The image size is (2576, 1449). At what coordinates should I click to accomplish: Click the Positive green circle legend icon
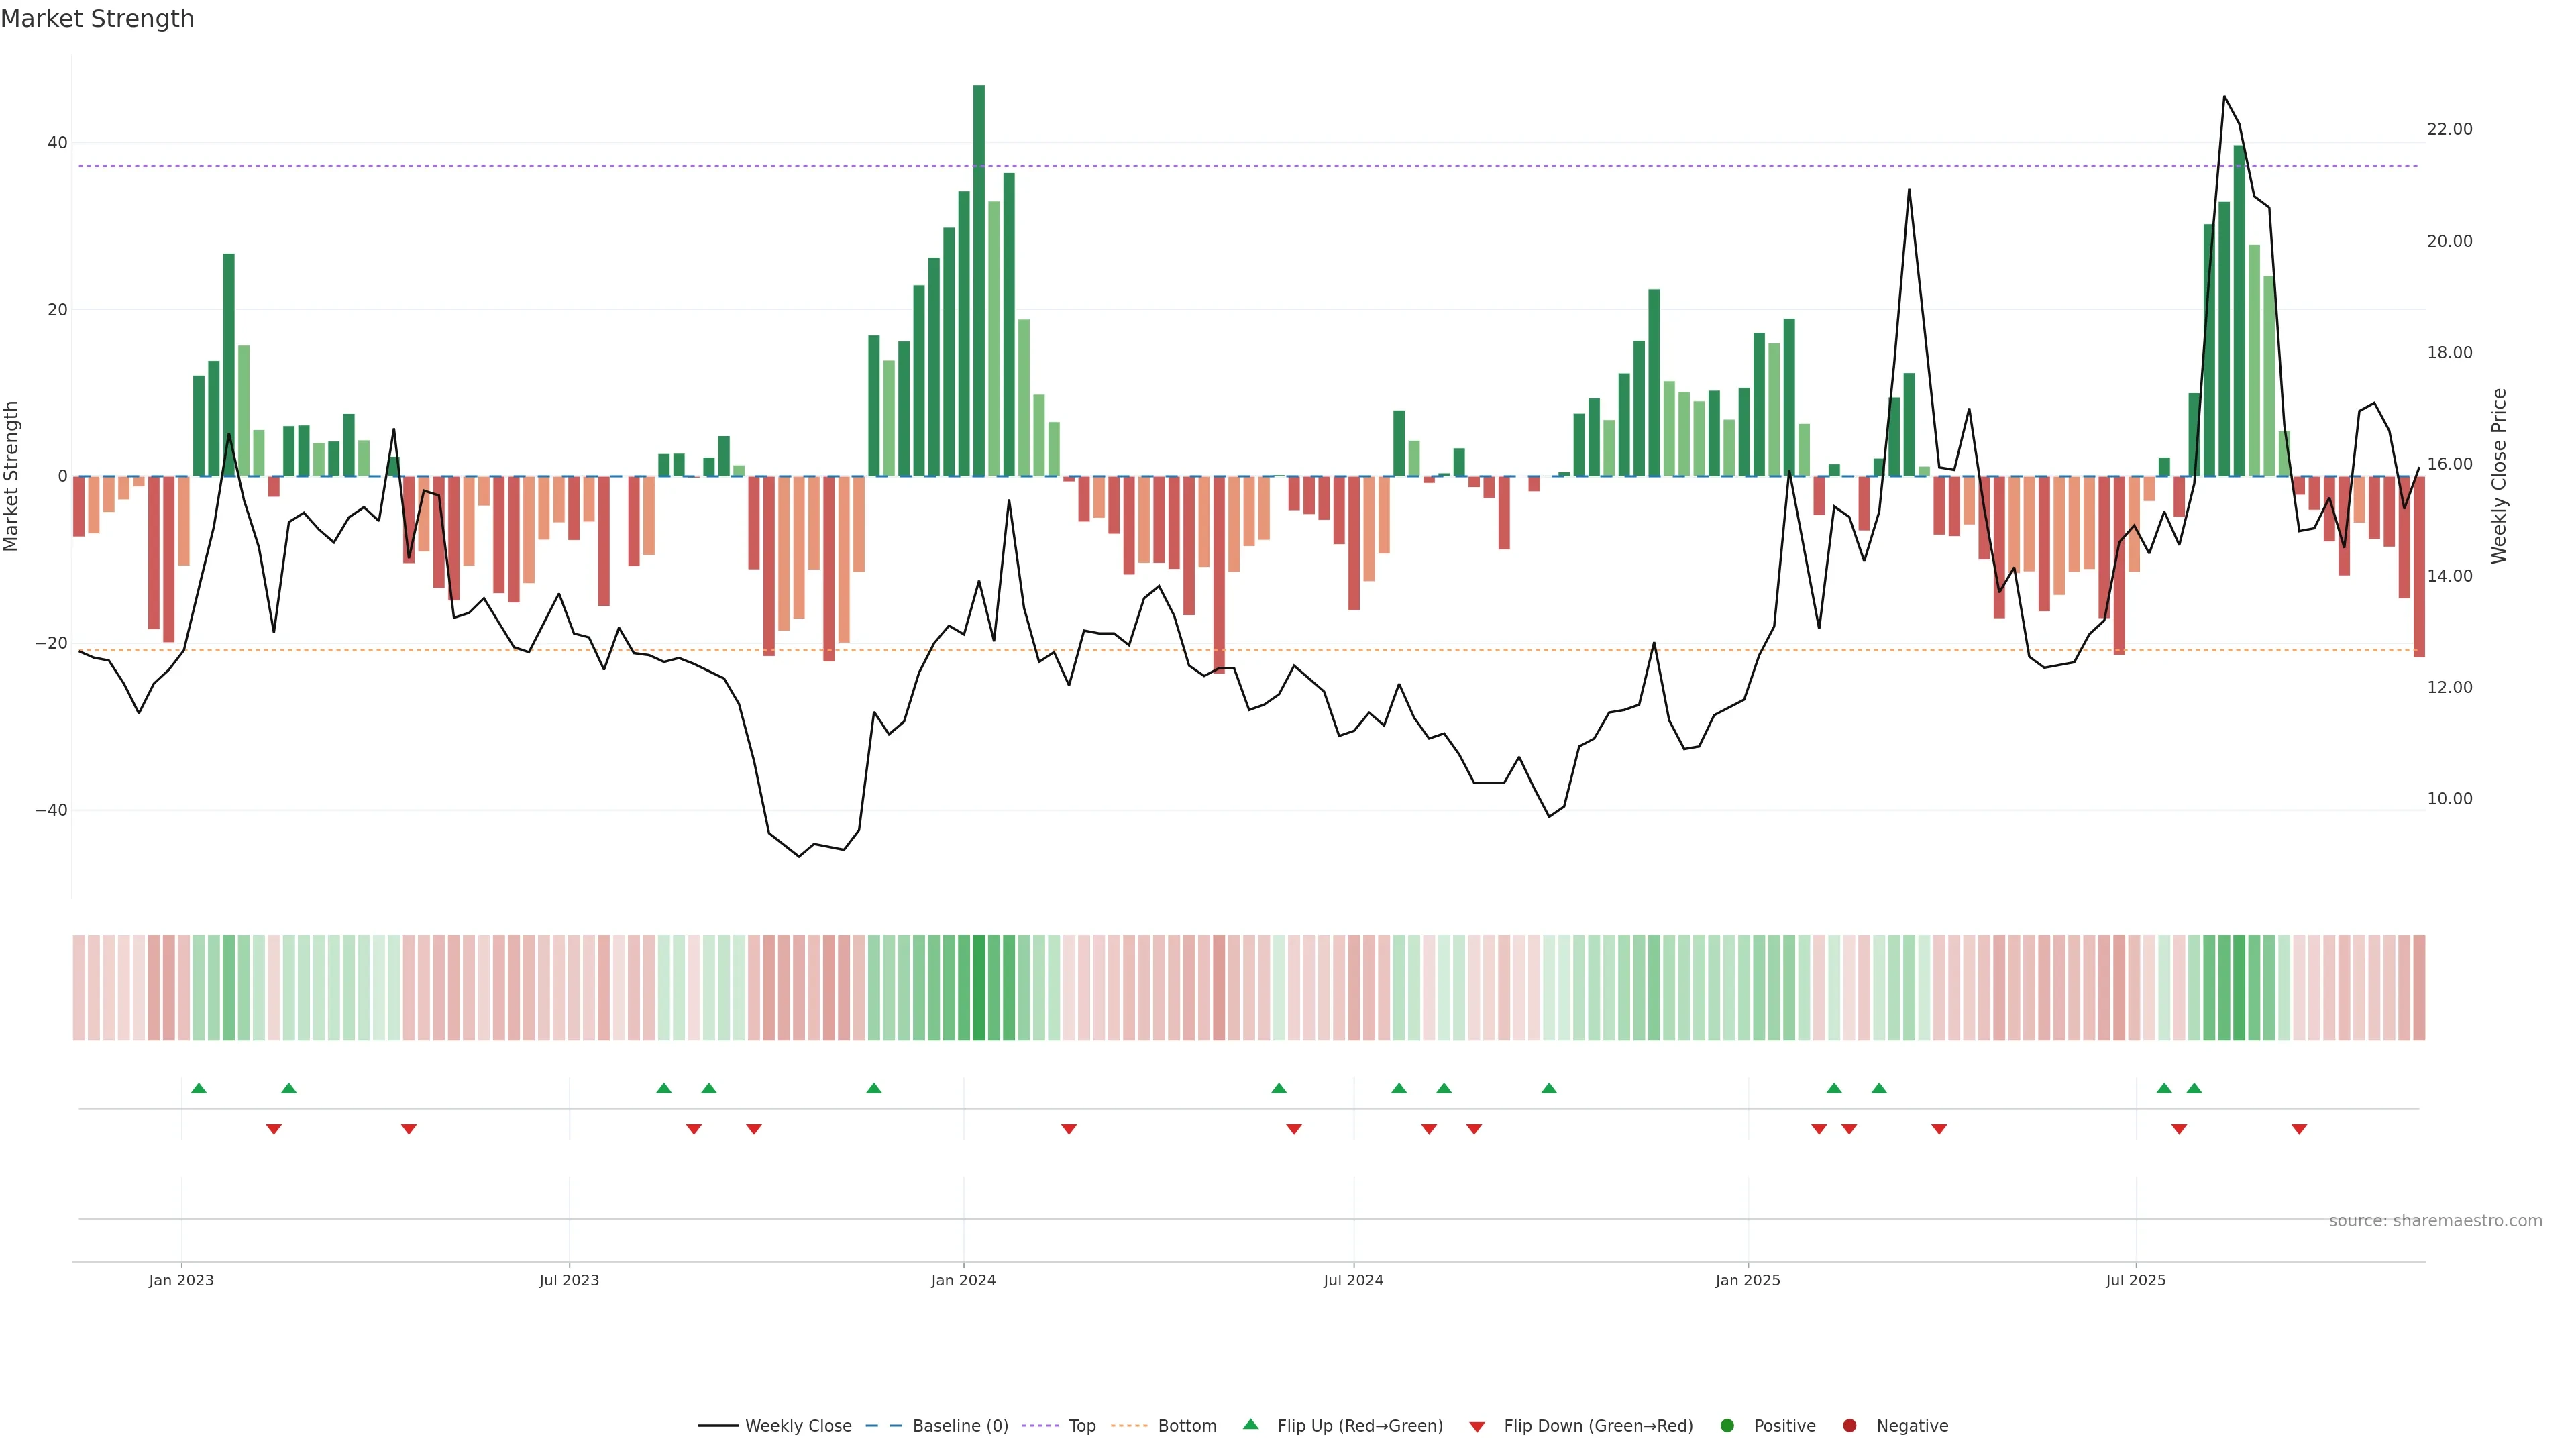pyautogui.click(x=1726, y=1426)
